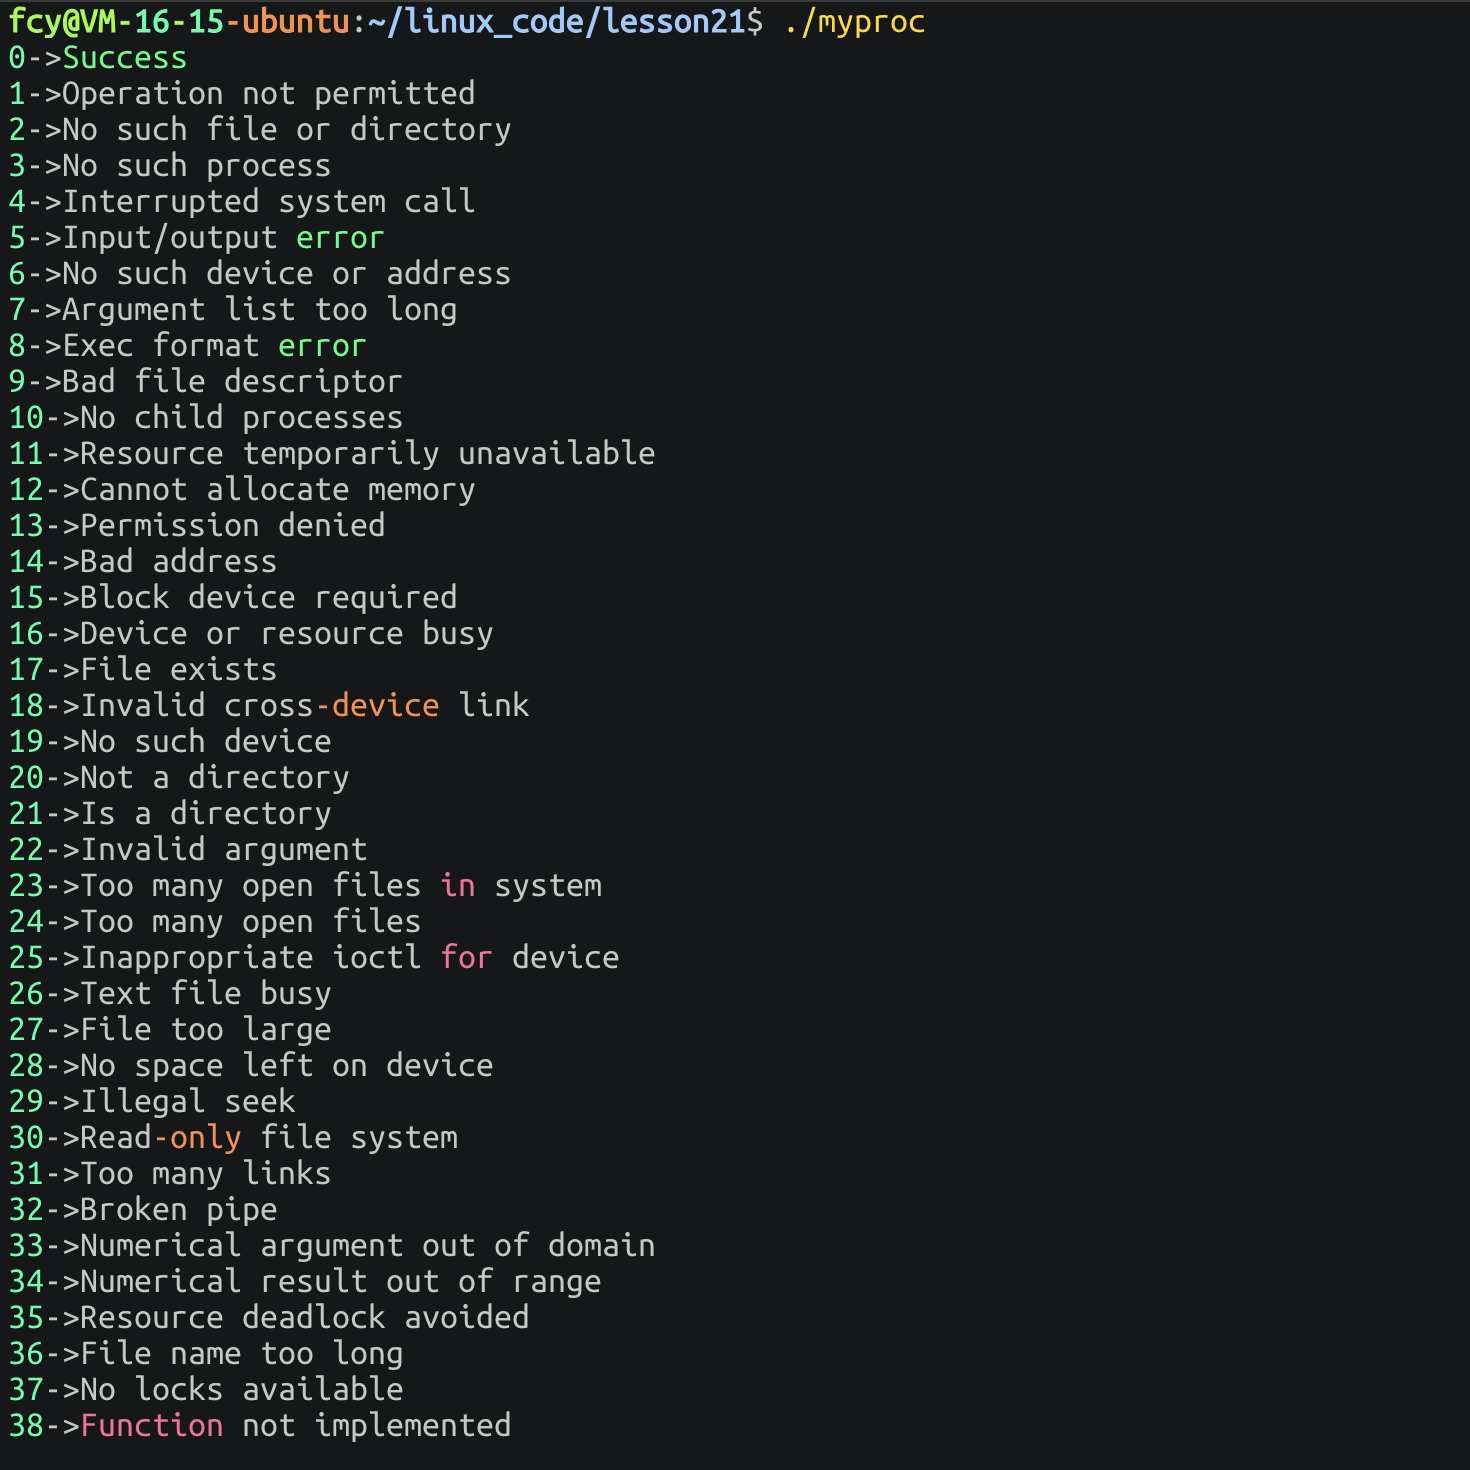The height and width of the screenshot is (1470, 1470).
Task: Click the line 'Resource temporarily unavailable'
Action: tap(368, 454)
